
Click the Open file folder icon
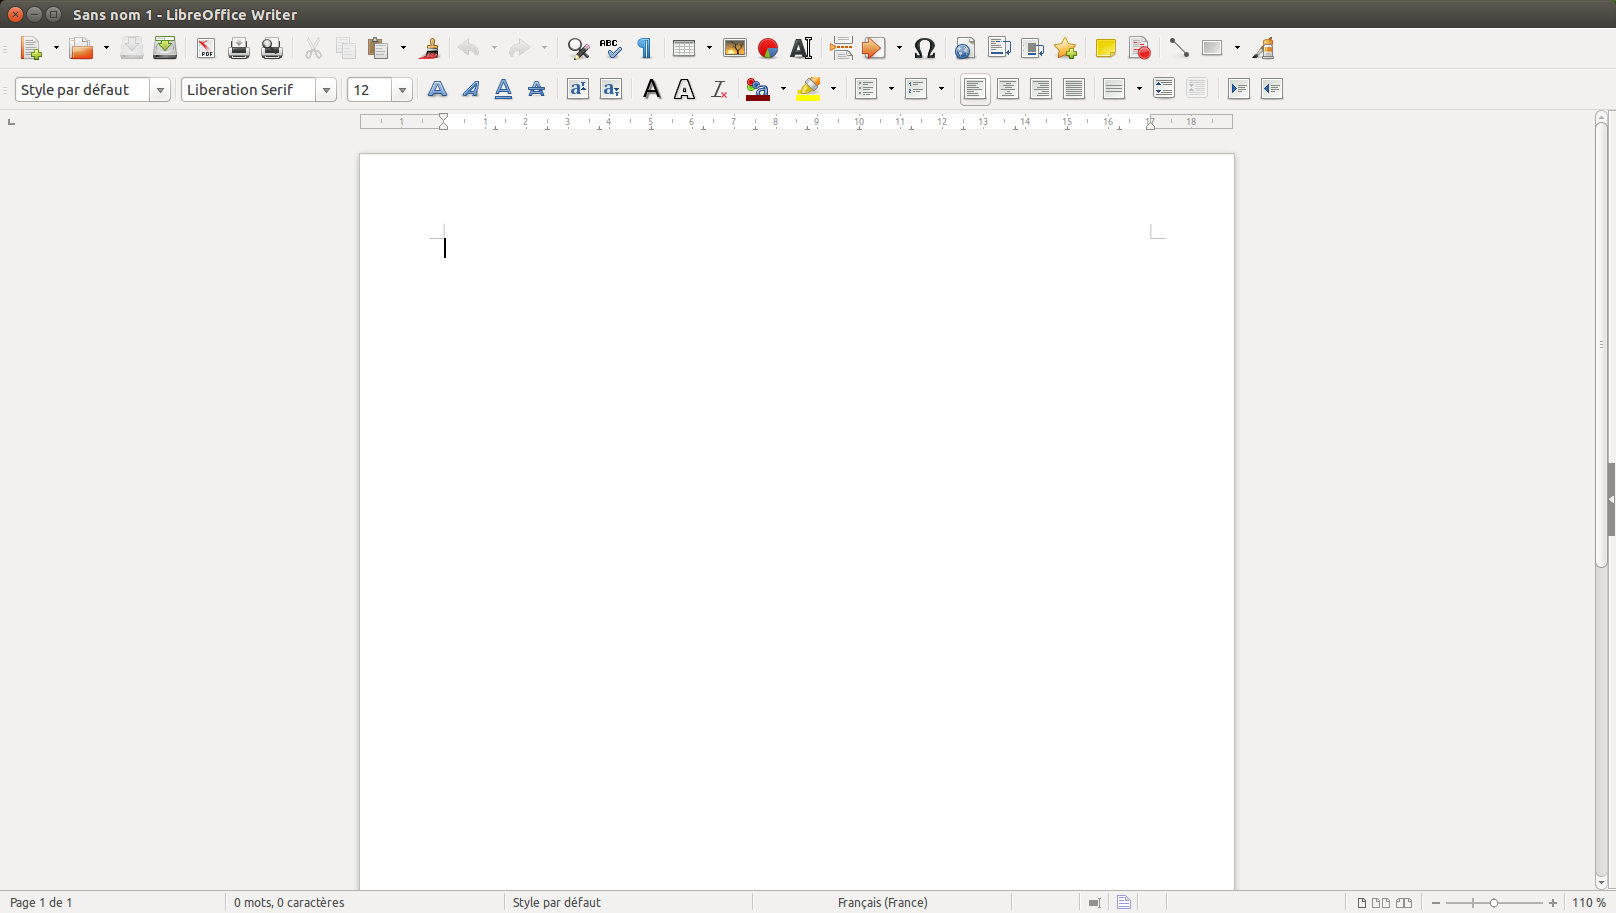(x=81, y=48)
